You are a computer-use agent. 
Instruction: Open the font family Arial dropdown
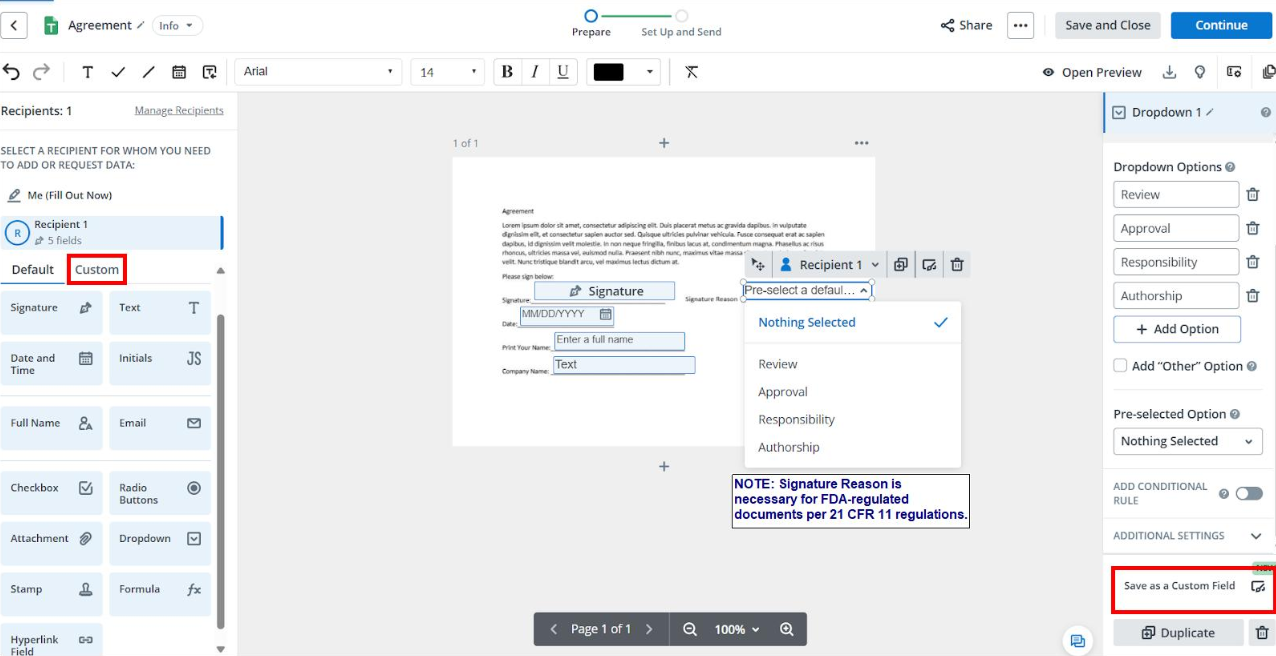318,72
